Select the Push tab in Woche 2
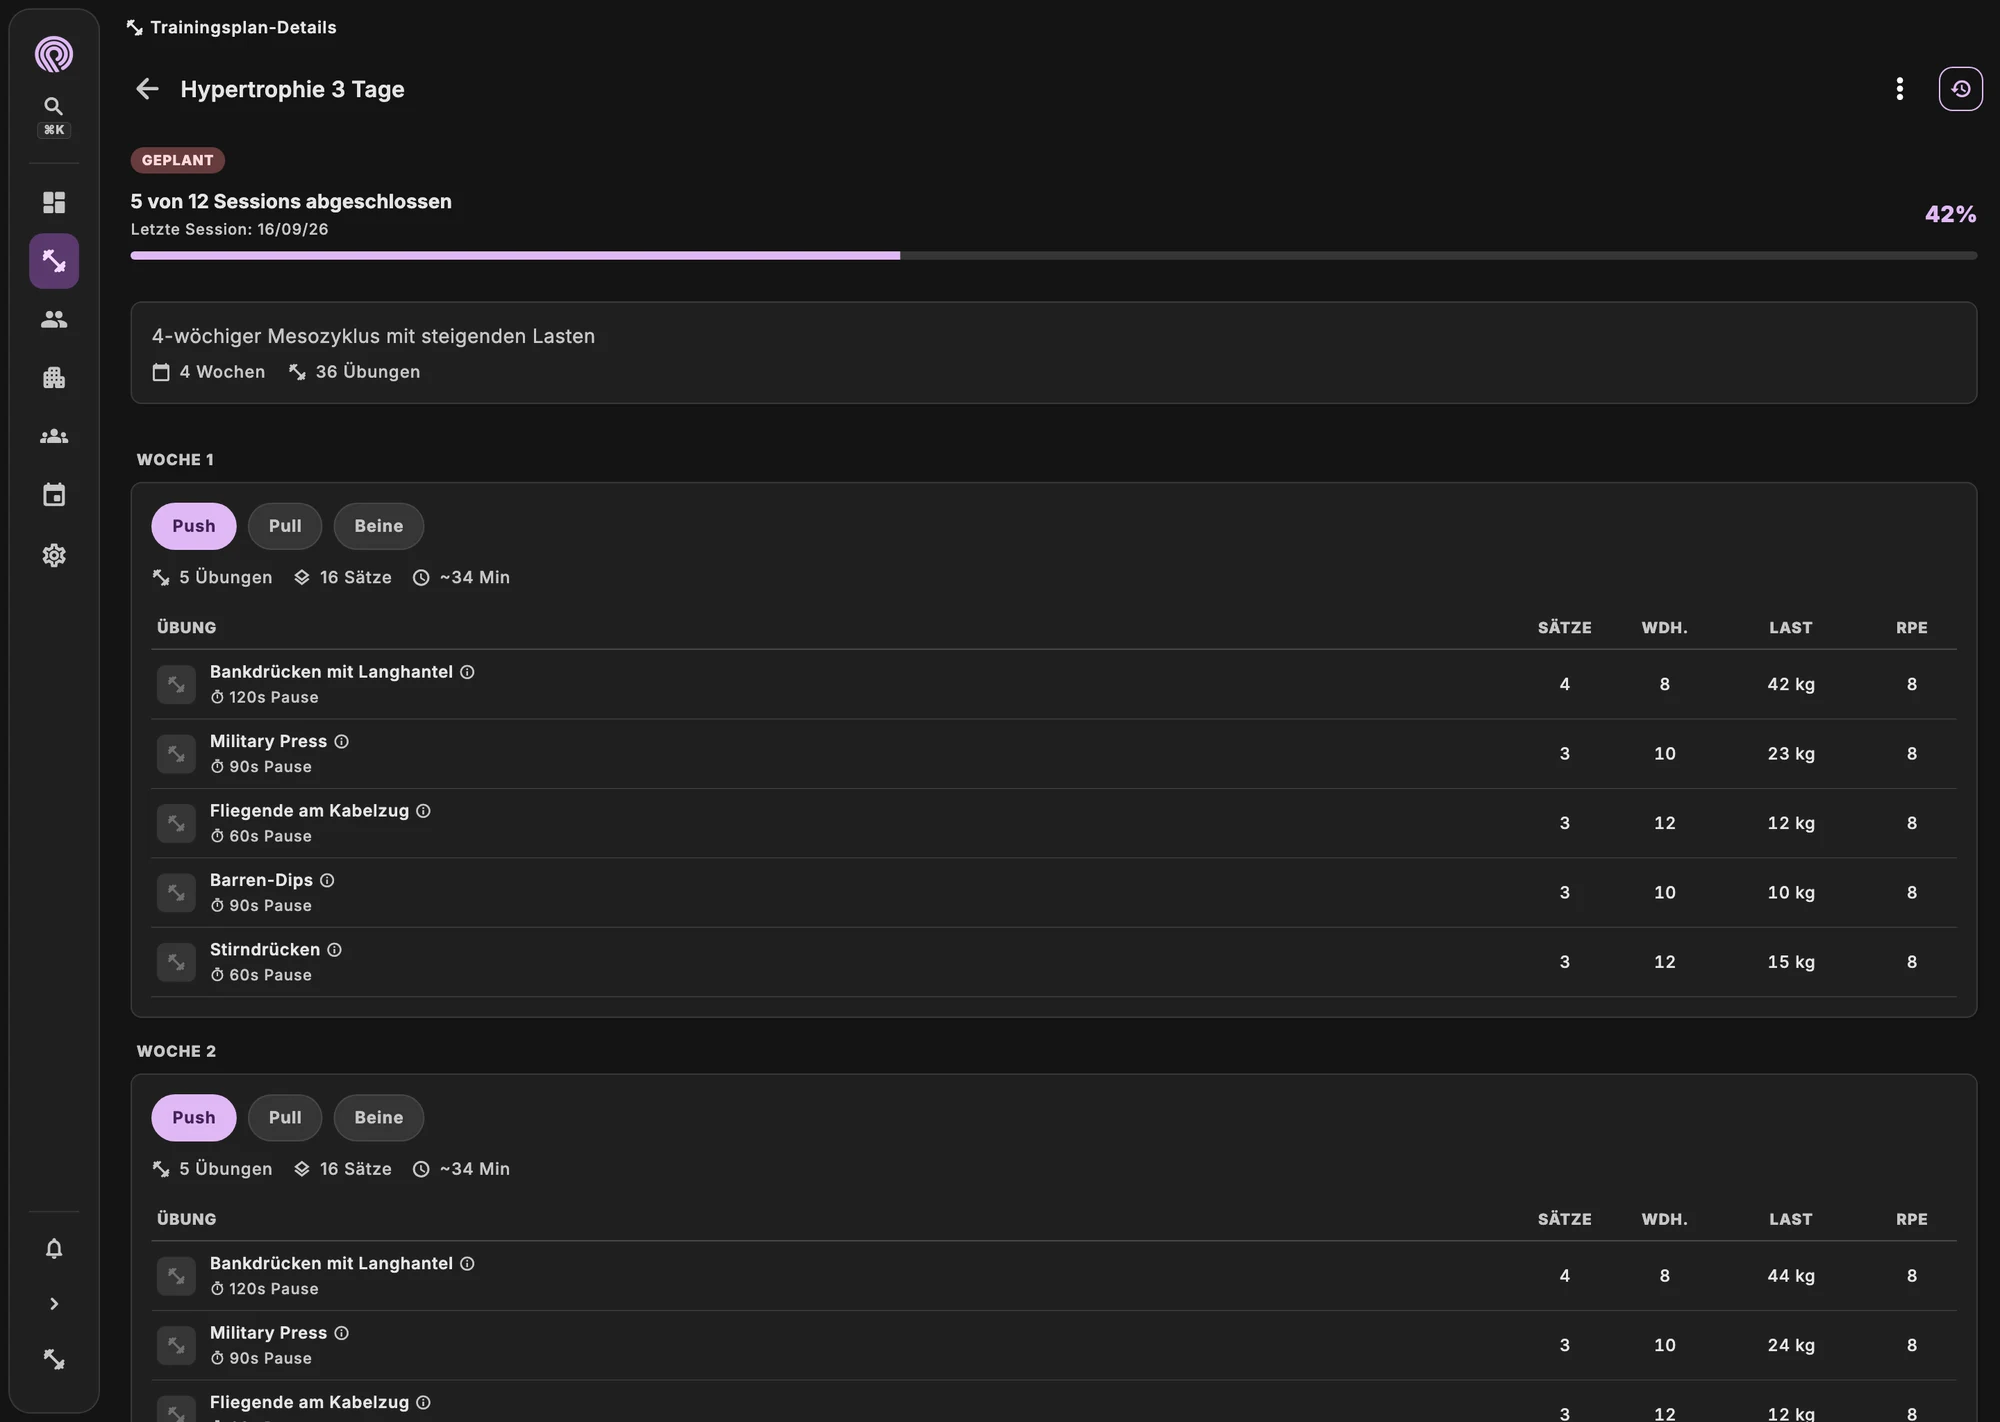 [x=194, y=1118]
